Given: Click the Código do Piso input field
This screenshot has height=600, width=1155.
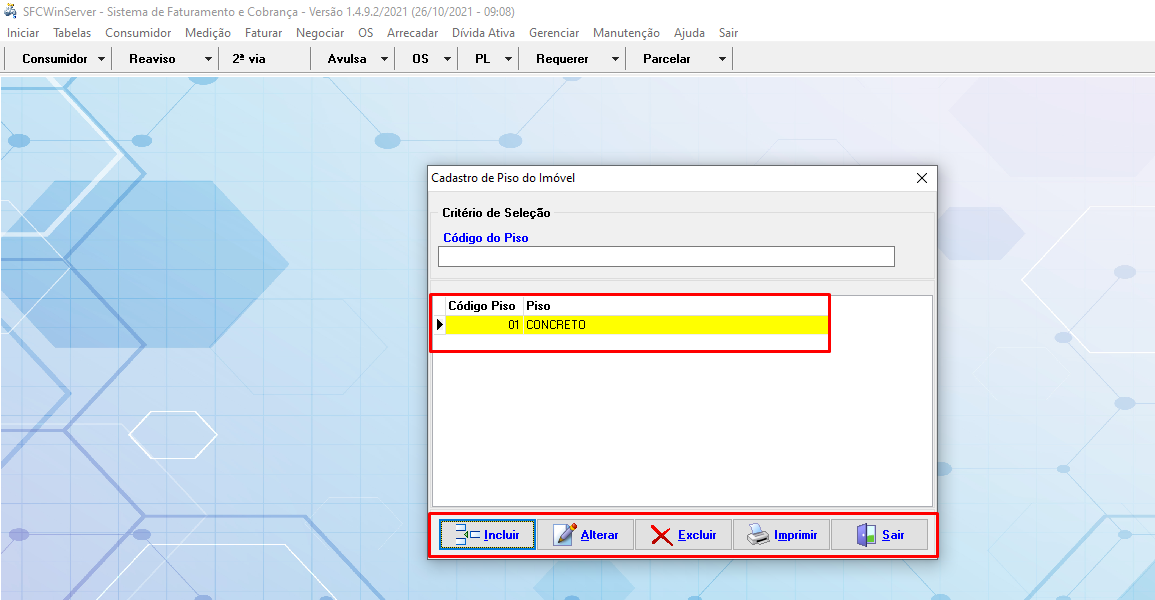Looking at the screenshot, I should (x=666, y=257).
